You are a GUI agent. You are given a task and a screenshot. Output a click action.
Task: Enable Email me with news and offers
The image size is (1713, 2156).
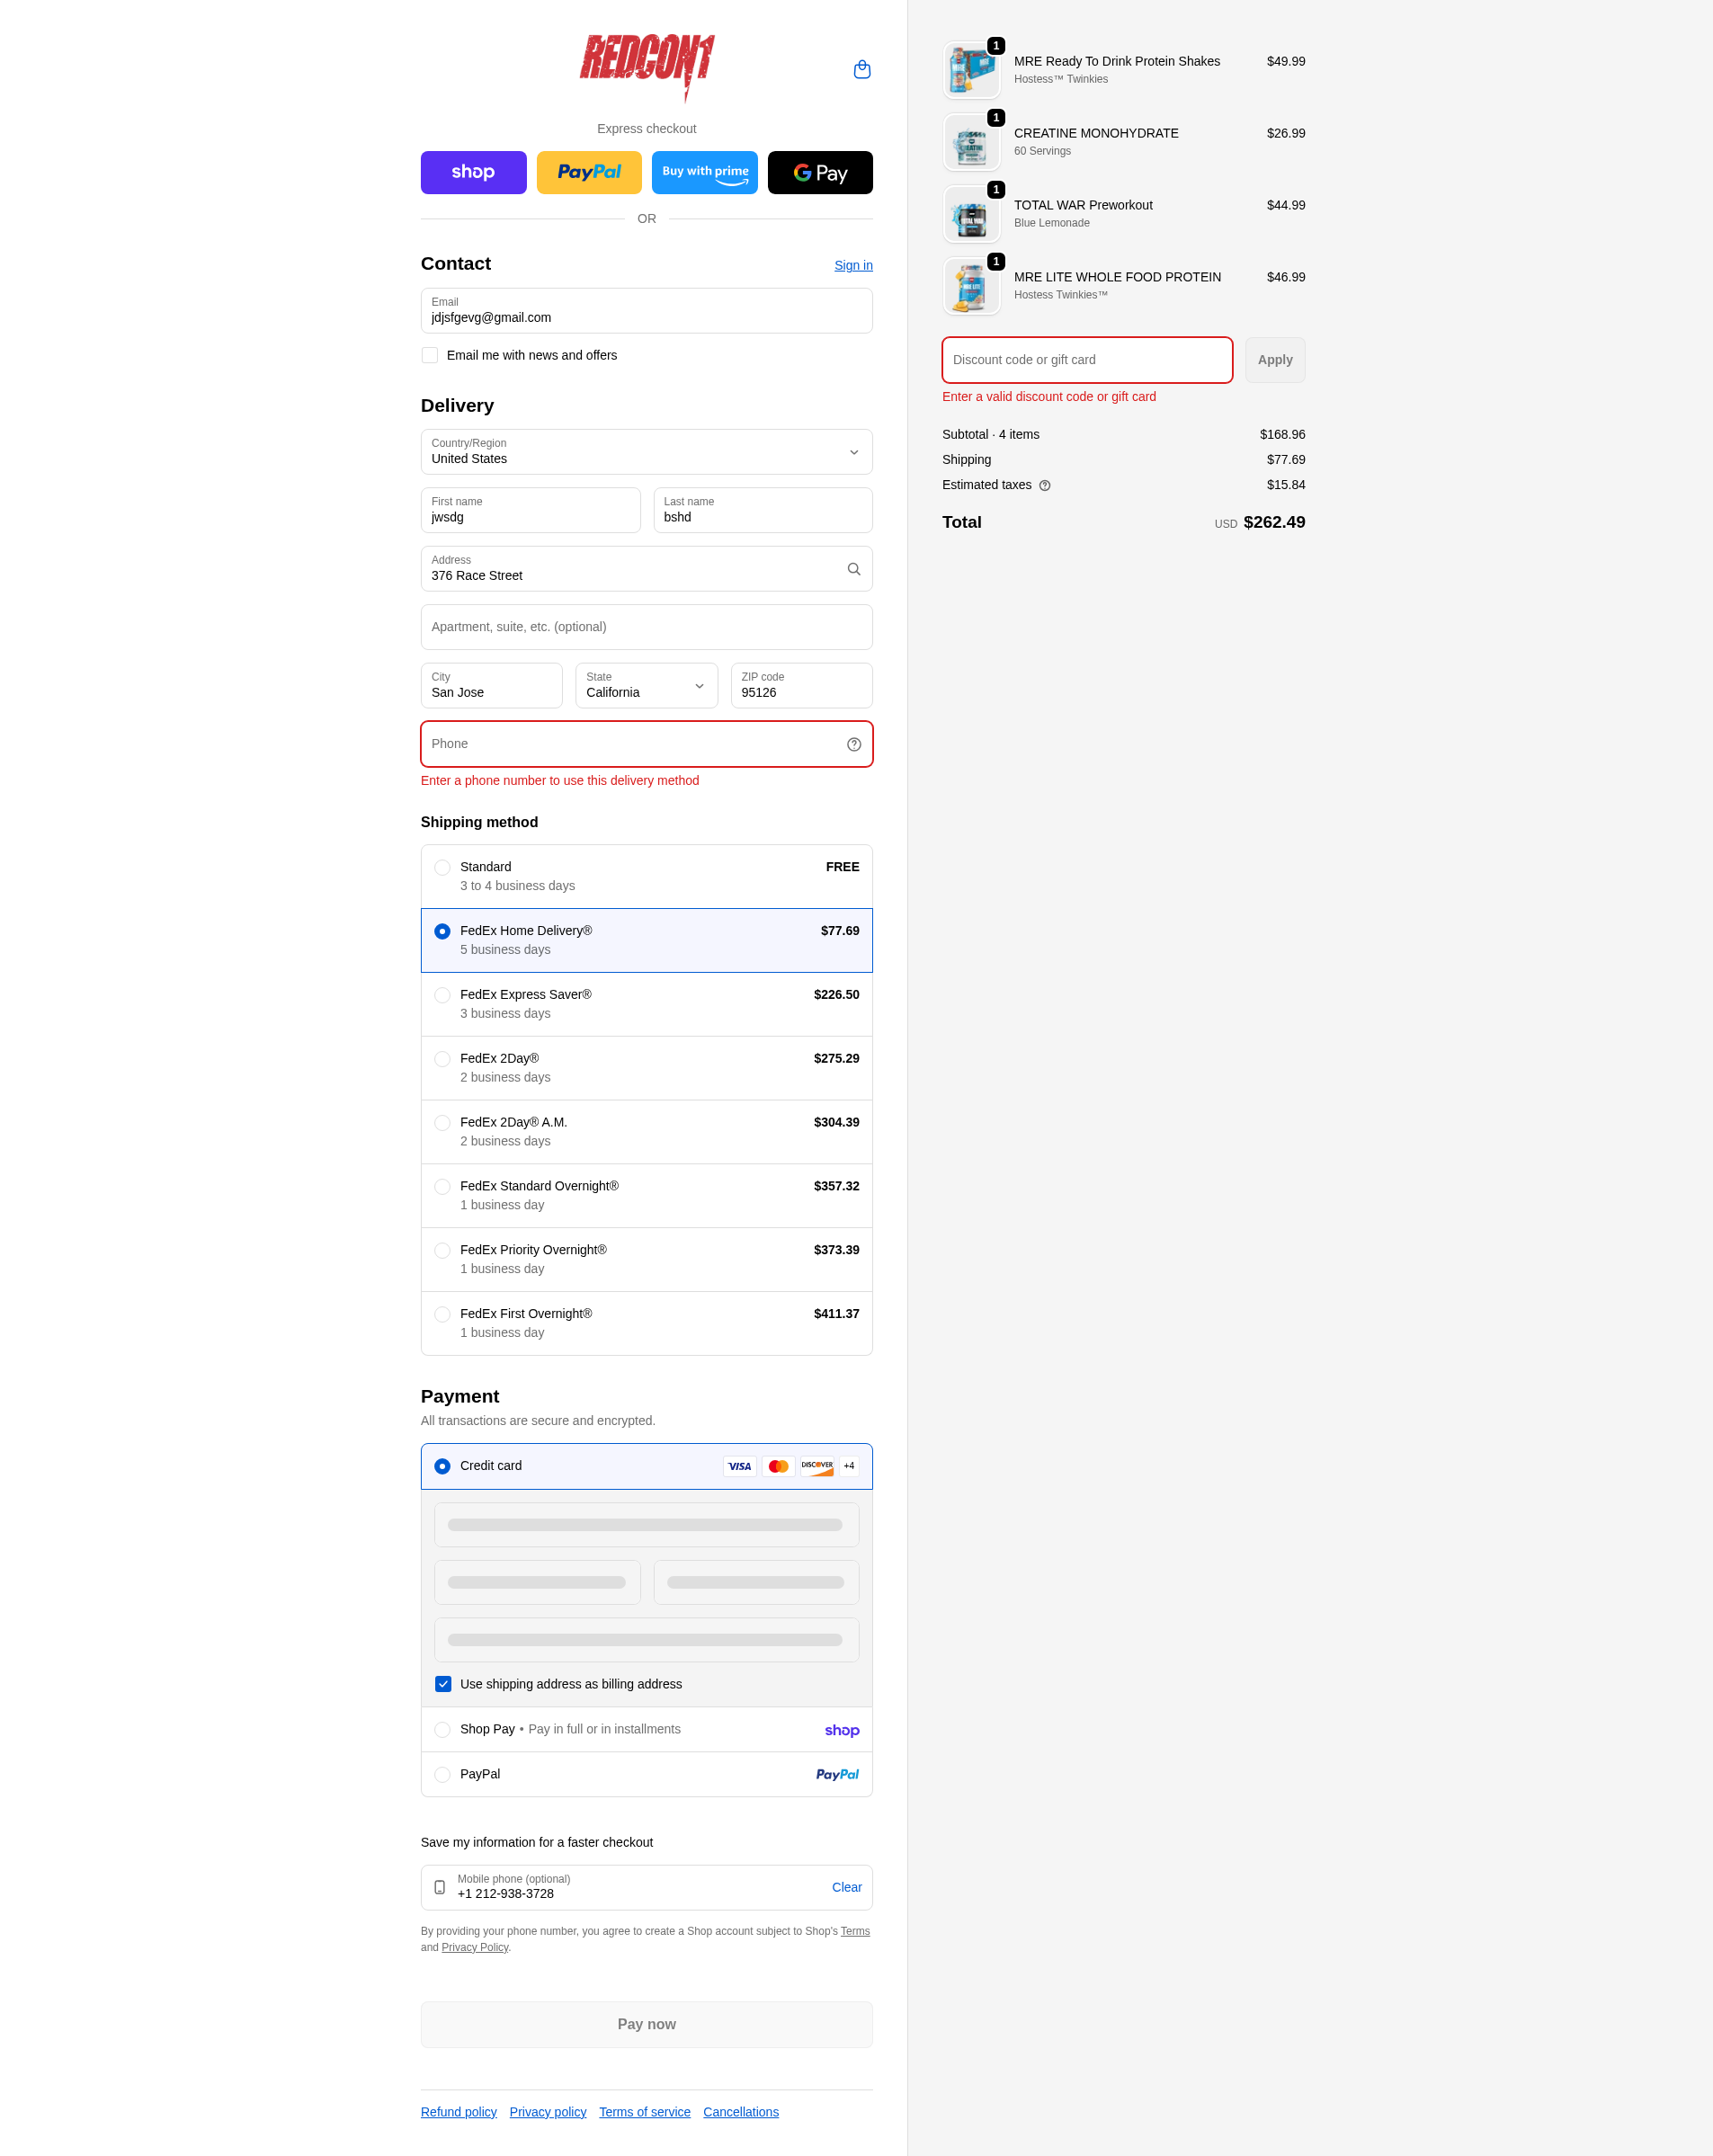[430, 355]
